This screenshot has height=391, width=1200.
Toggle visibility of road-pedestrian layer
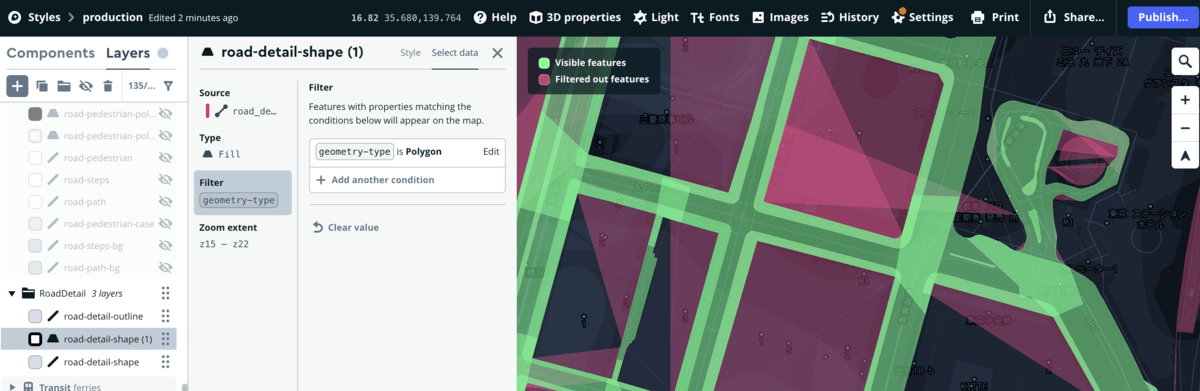click(x=165, y=158)
